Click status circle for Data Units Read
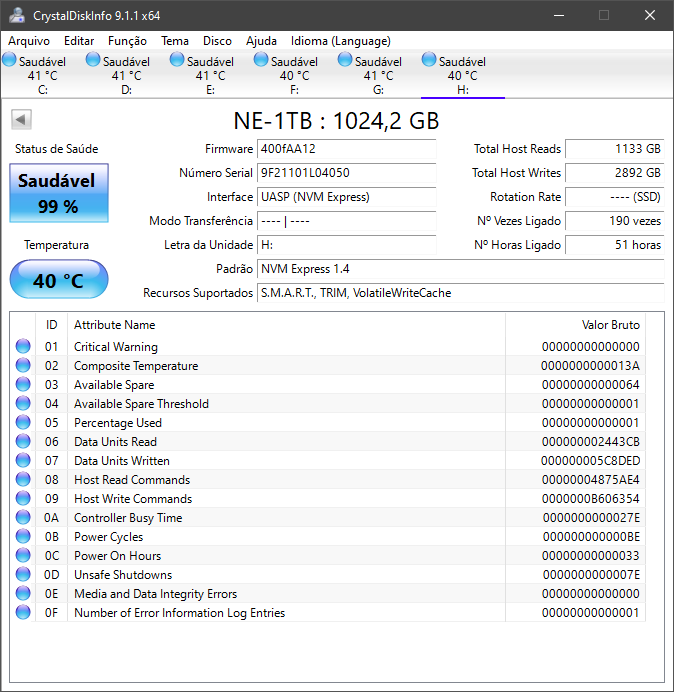Image resolution: width=674 pixels, height=692 pixels. point(23,441)
